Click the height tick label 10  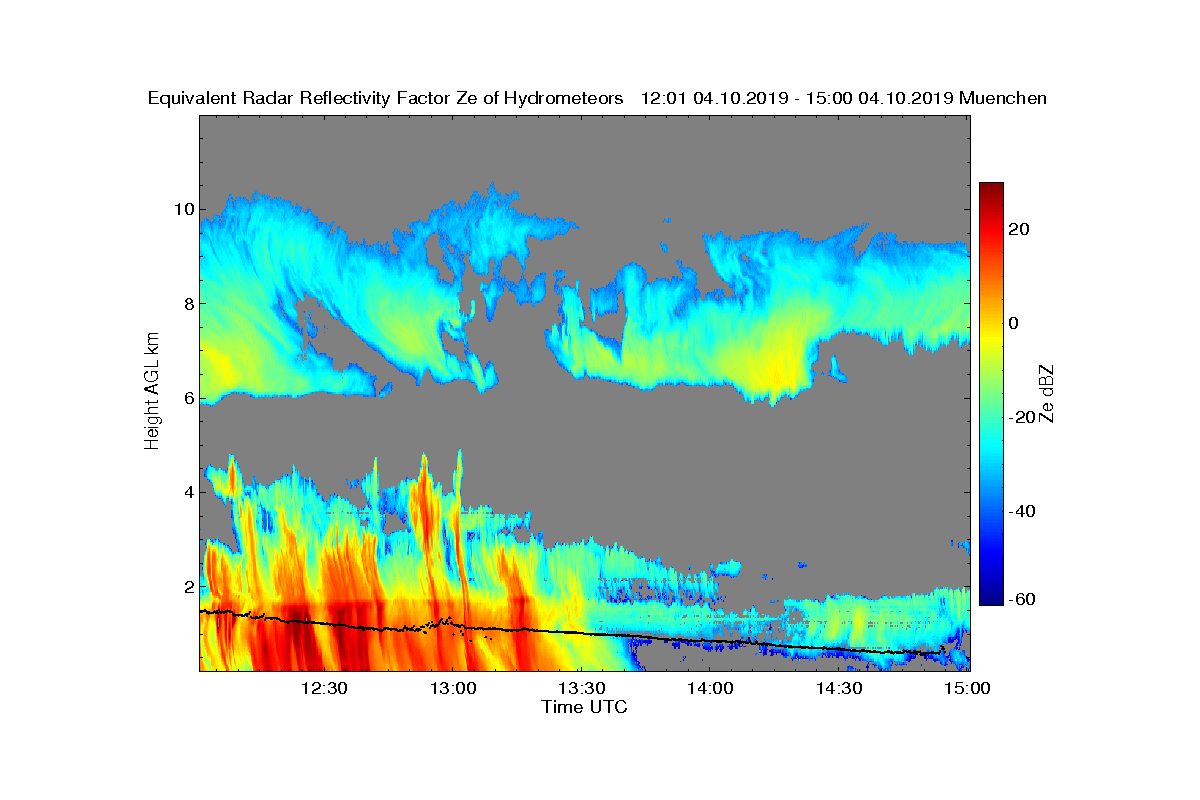point(183,209)
